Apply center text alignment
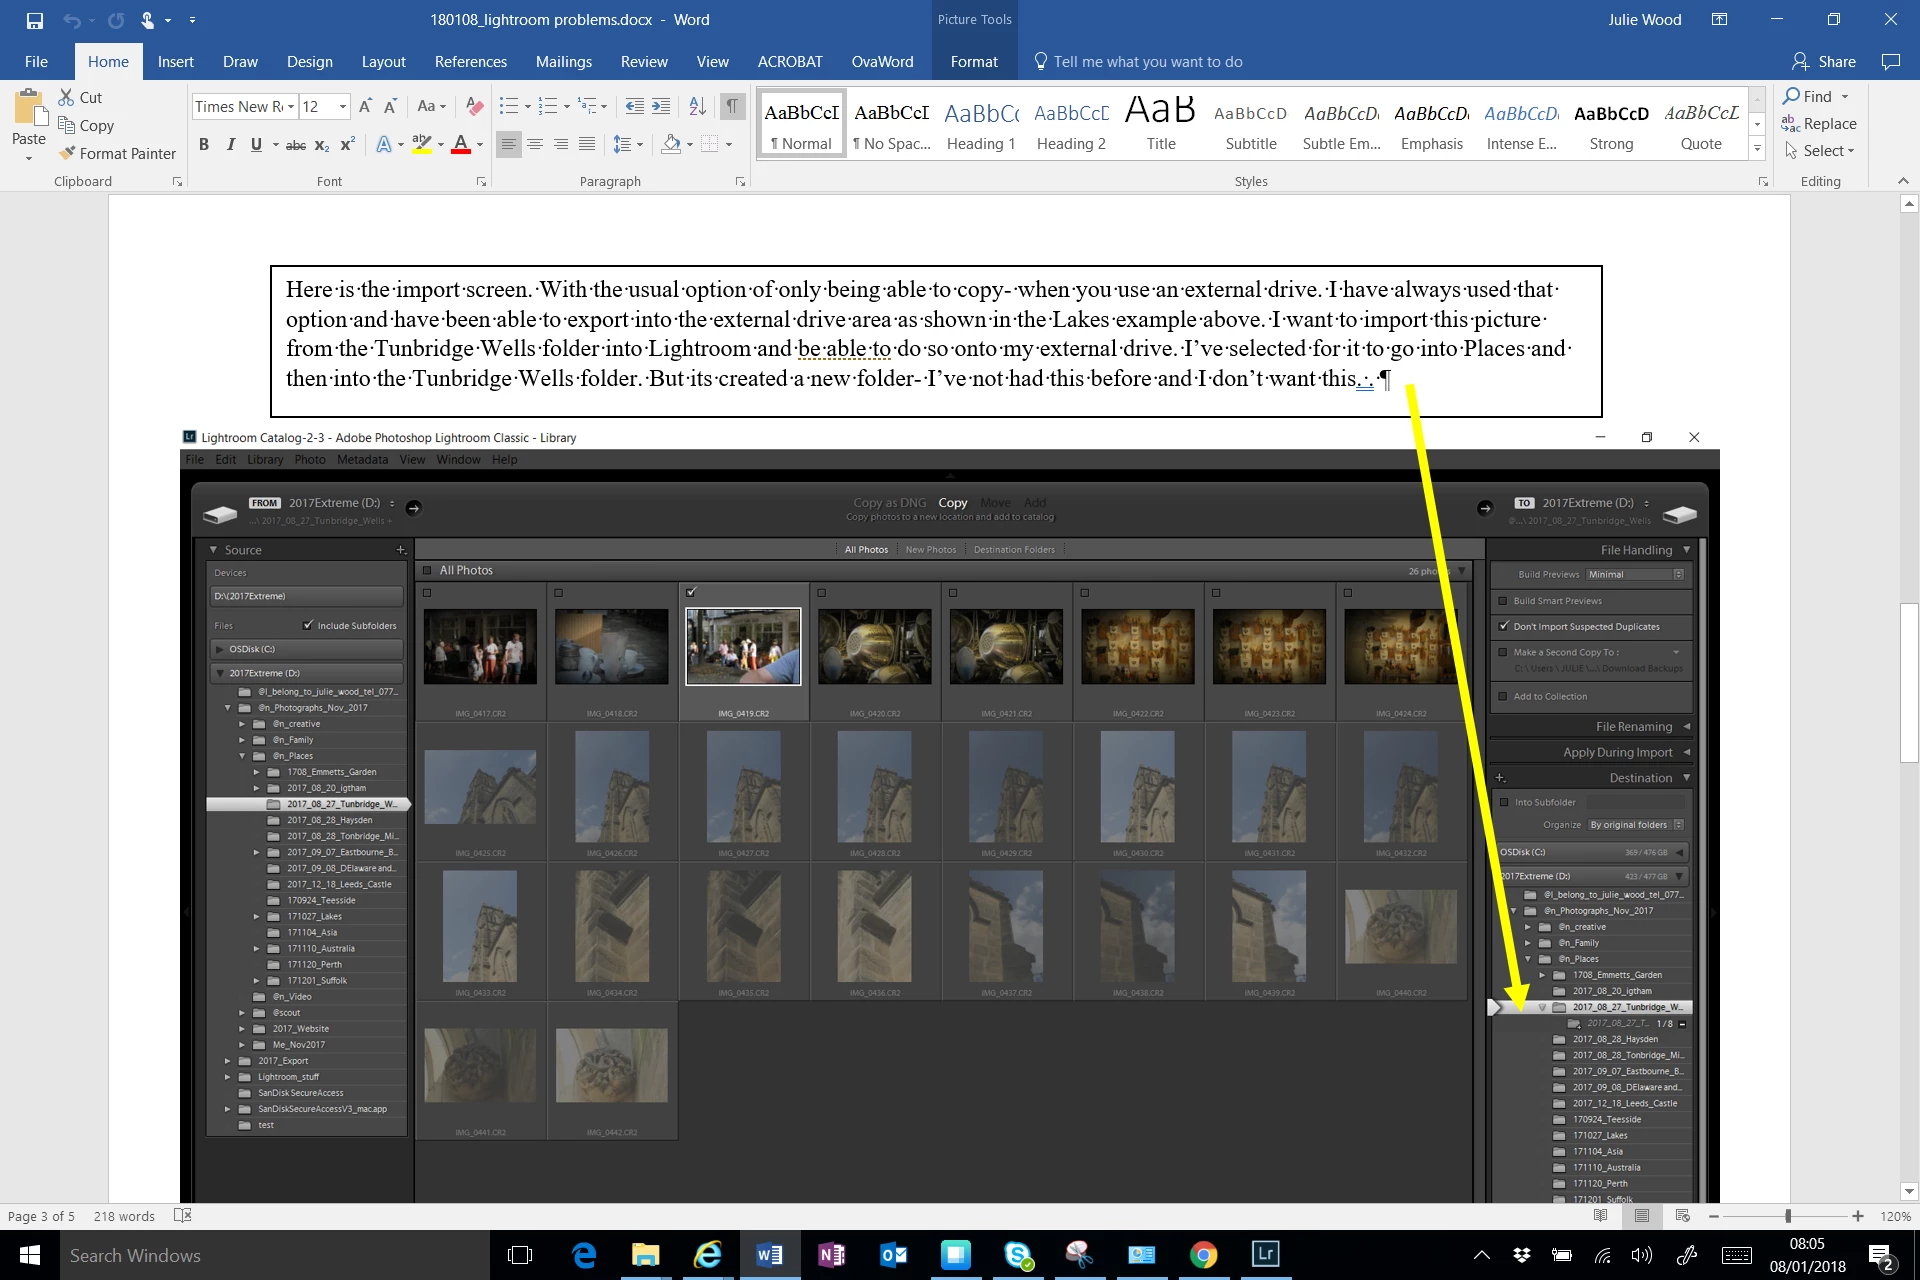 535,145
